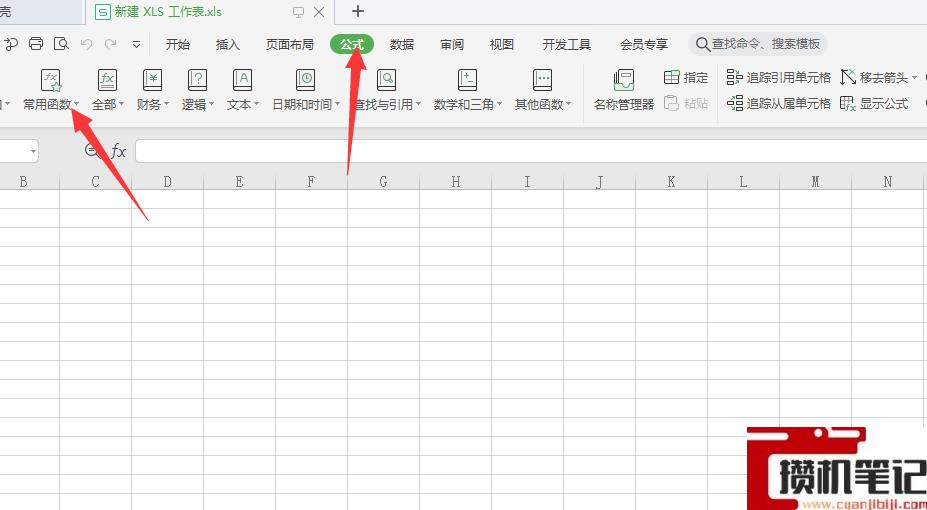Image resolution: width=927 pixels, height=510 pixels.
Task: Open the 常用函数 function icon
Action: click(x=51, y=80)
